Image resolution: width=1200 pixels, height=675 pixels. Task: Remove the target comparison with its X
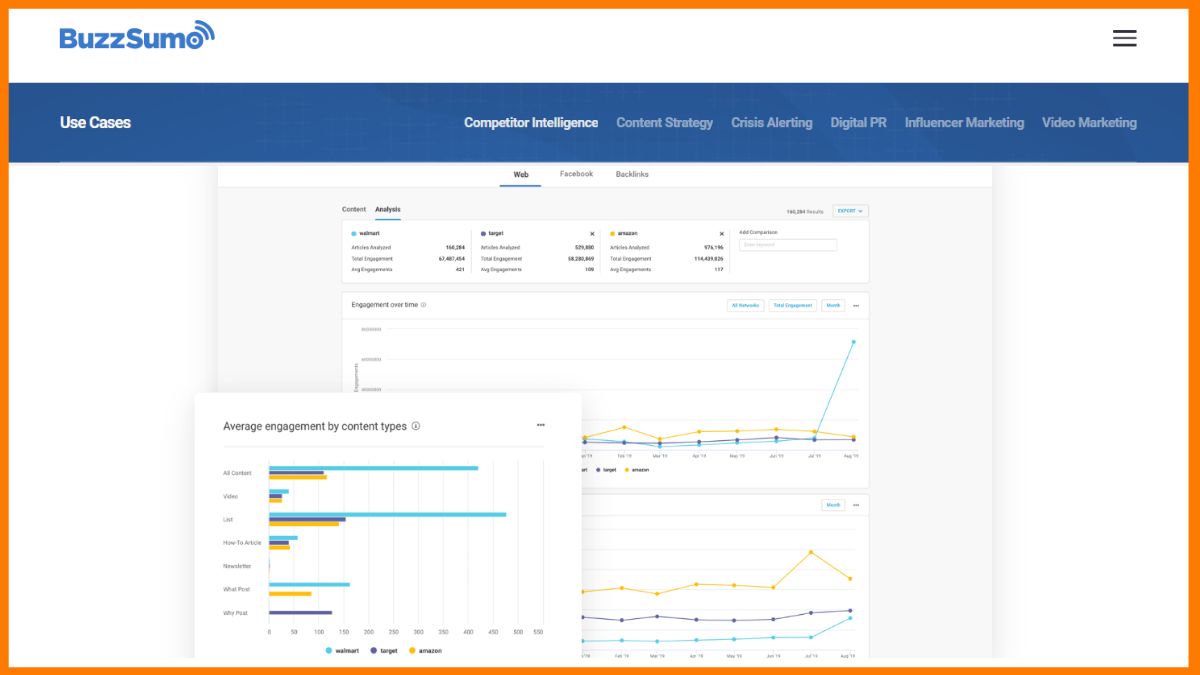click(592, 234)
